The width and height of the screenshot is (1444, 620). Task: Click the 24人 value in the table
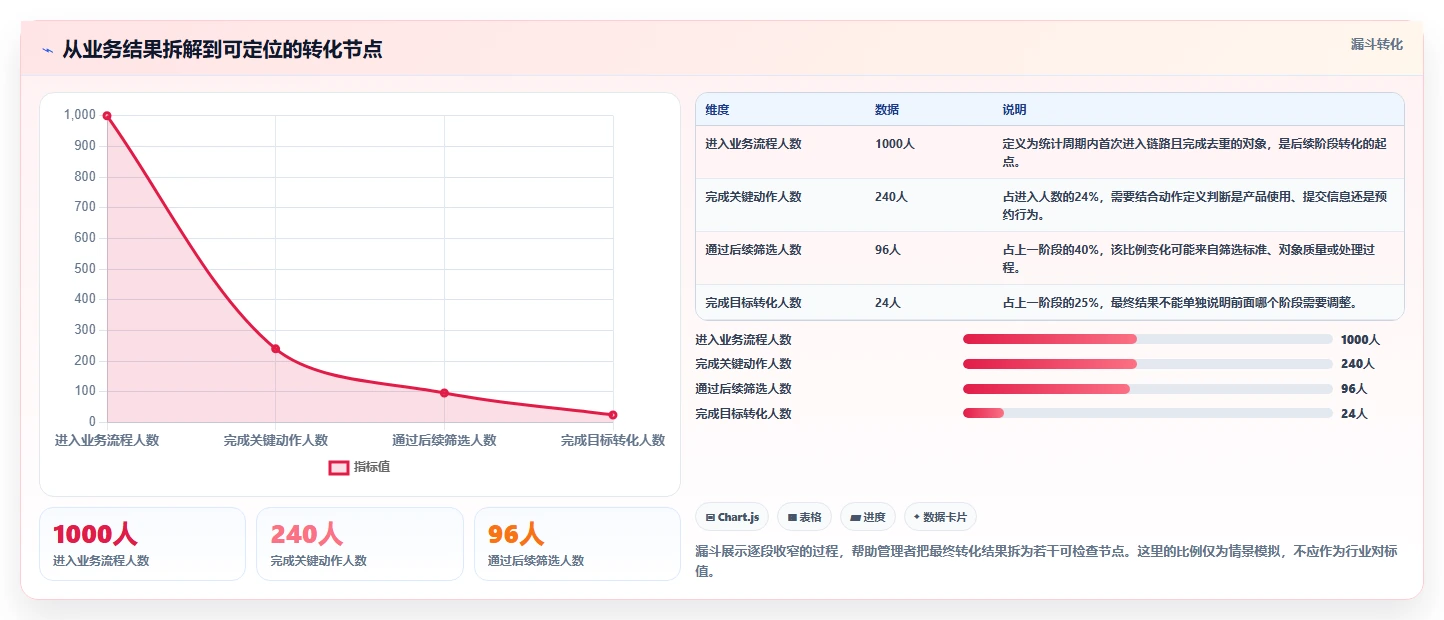pyautogui.click(x=888, y=303)
